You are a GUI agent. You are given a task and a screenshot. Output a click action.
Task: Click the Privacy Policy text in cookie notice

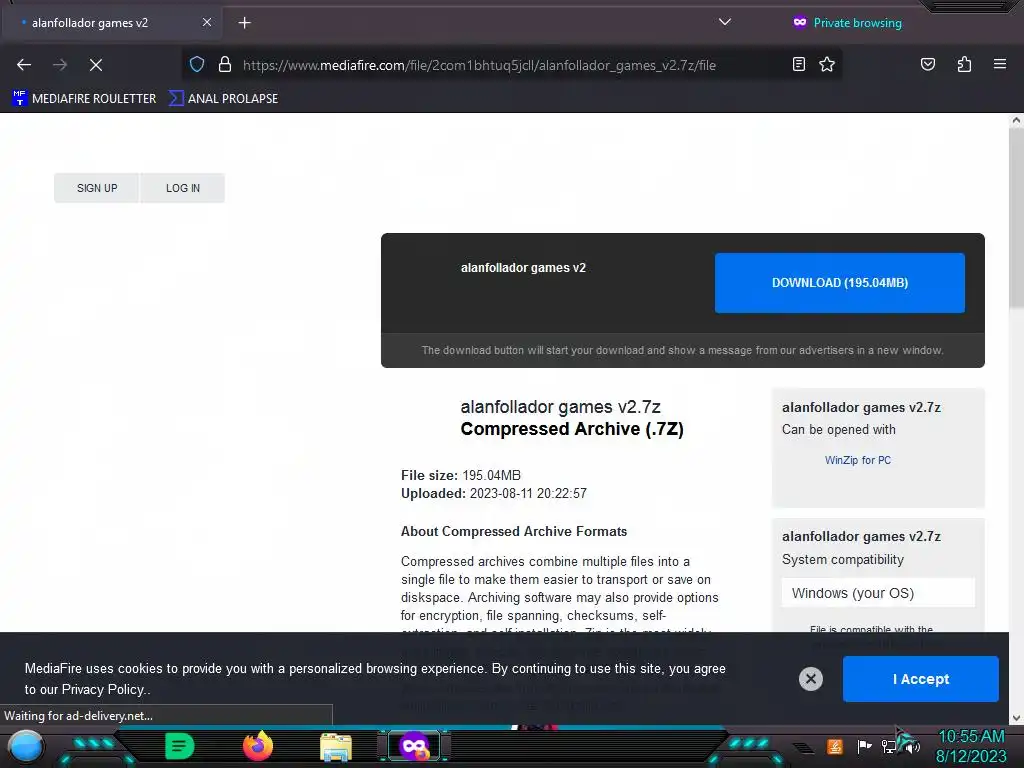[103, 690]
